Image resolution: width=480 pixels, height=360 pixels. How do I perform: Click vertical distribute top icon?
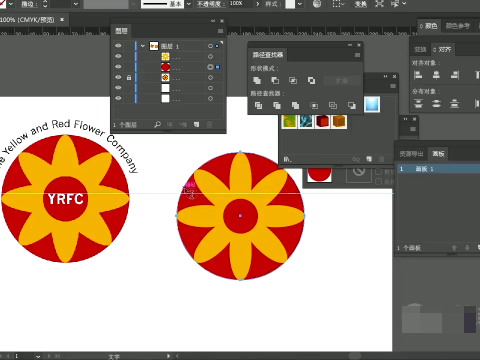click(418, 104)
